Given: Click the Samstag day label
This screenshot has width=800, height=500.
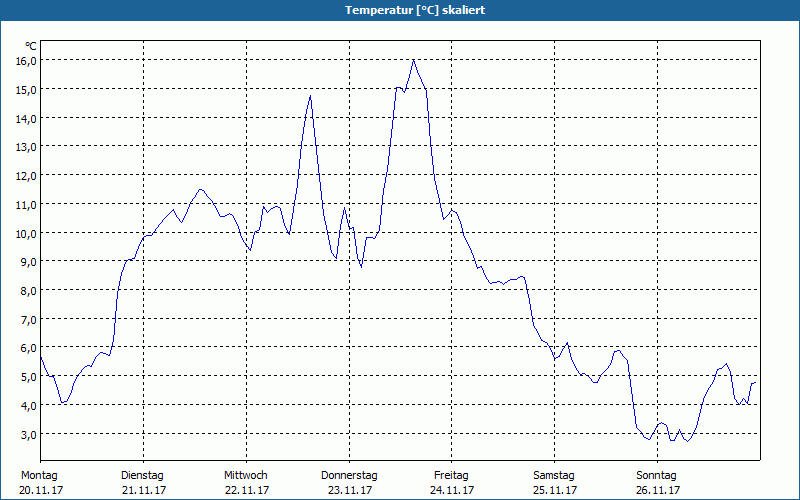Looking at the screenshot, I should [554, 476].
